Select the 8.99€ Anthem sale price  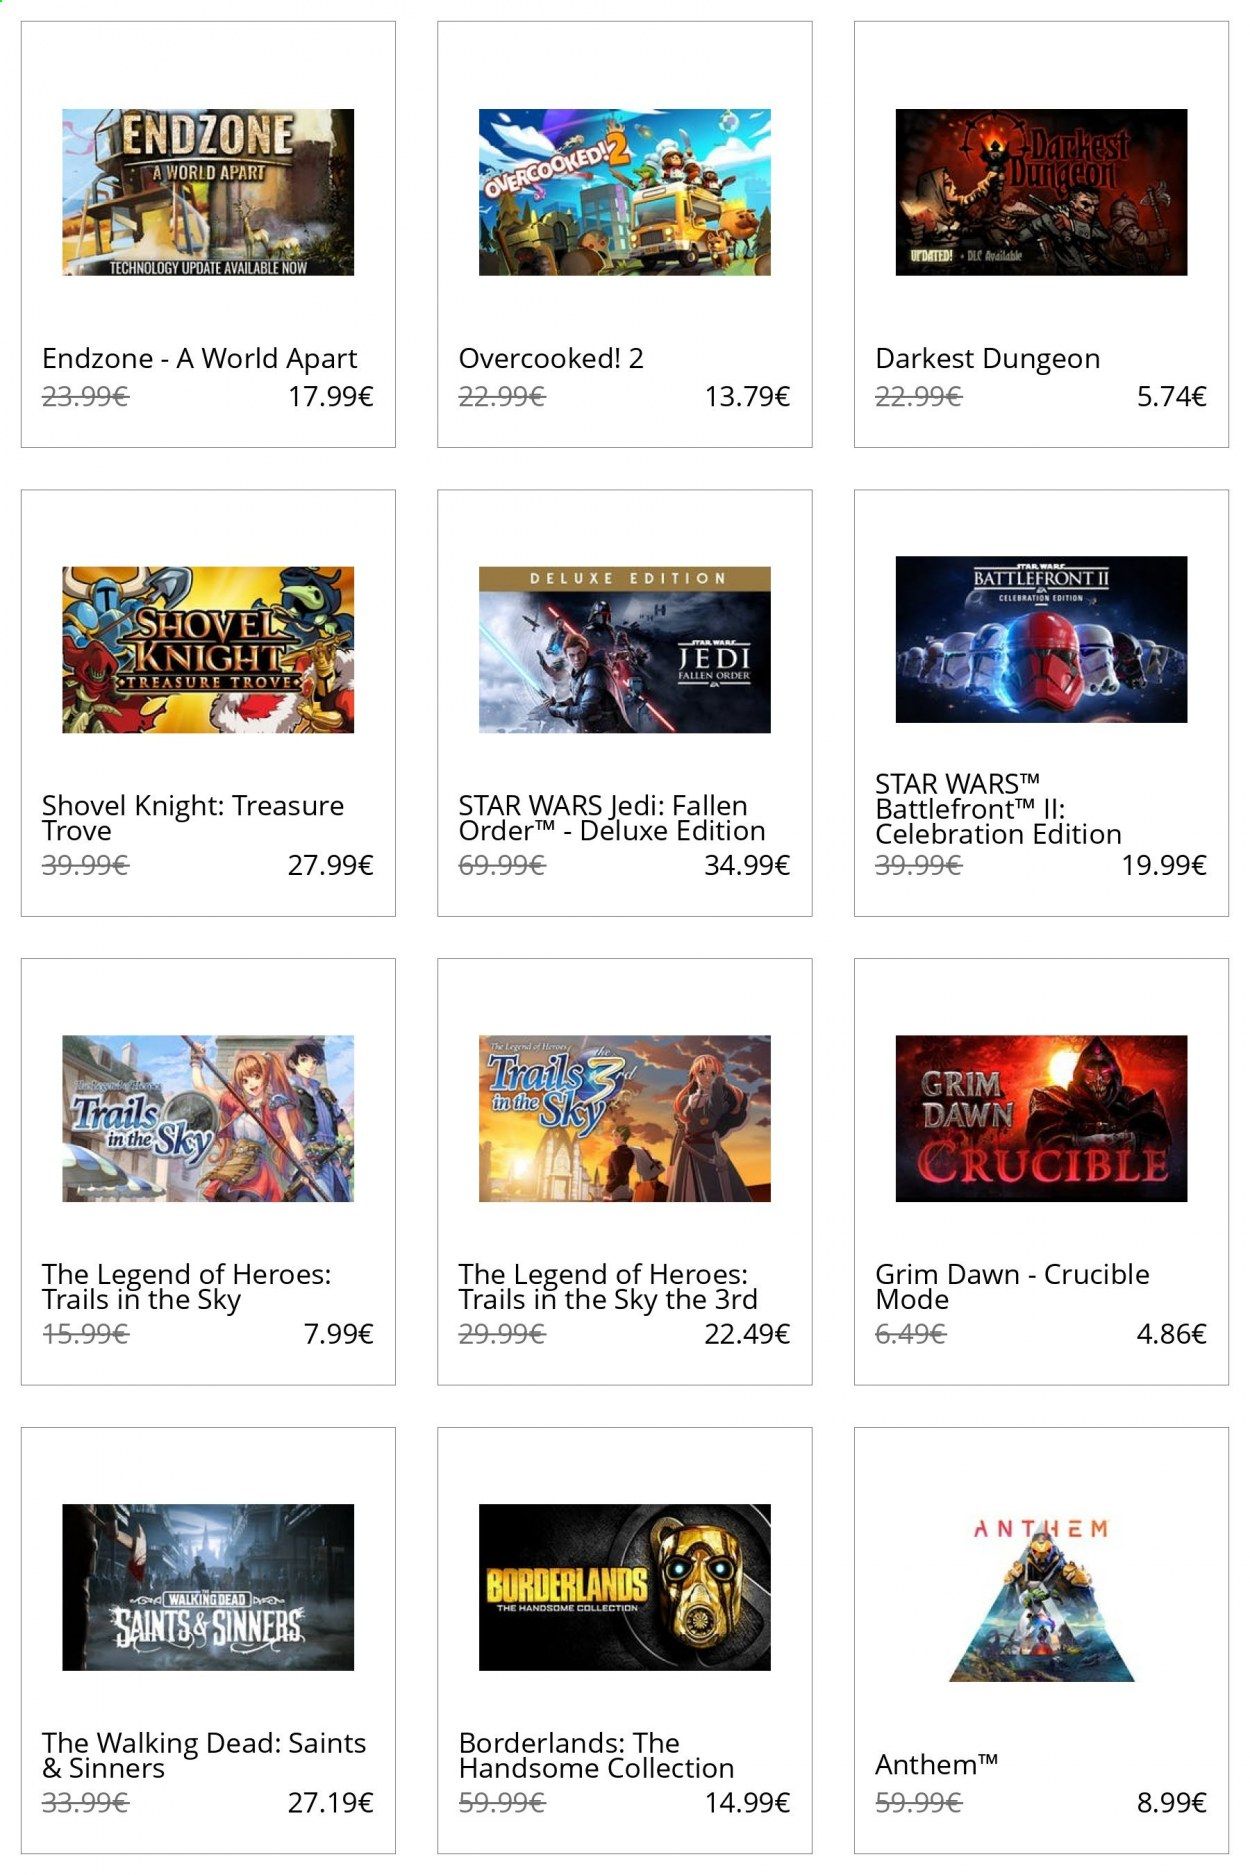[1172, 1802]
